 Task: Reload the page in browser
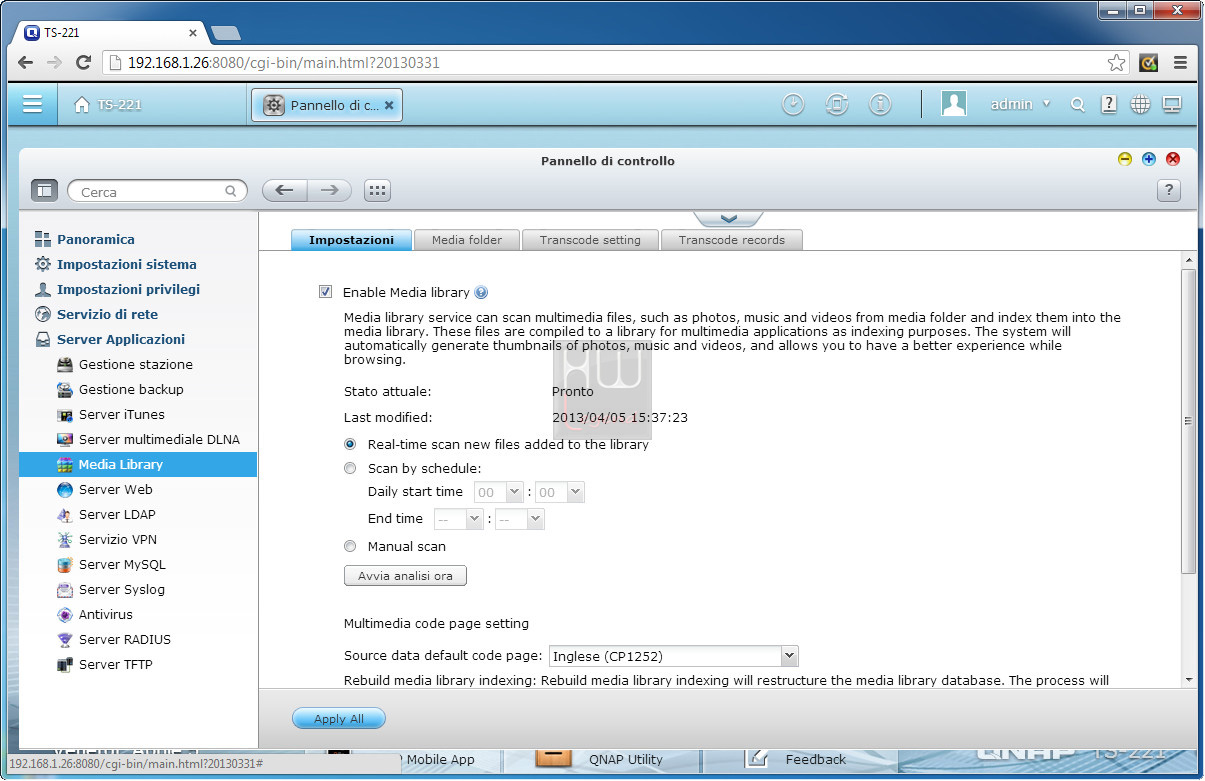[x=84, y=62]
